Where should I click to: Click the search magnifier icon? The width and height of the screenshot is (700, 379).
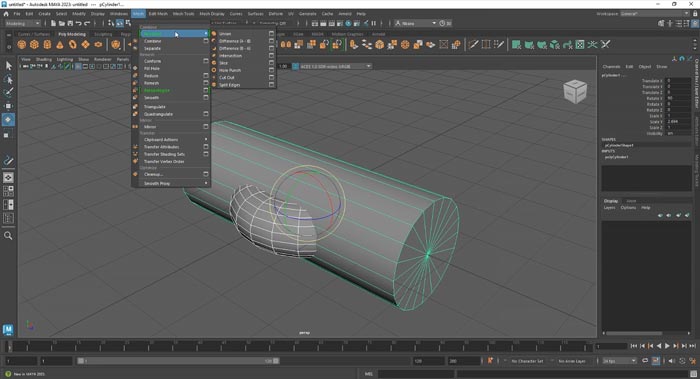[8, 235]
